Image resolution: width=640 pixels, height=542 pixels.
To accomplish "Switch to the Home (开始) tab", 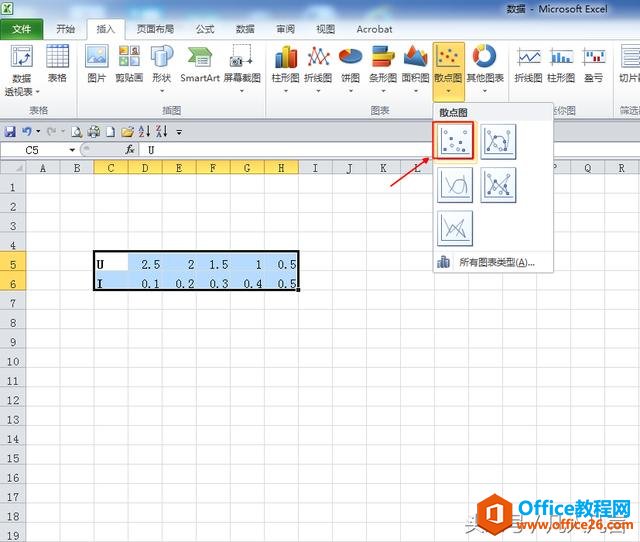I will coord(65,29).
